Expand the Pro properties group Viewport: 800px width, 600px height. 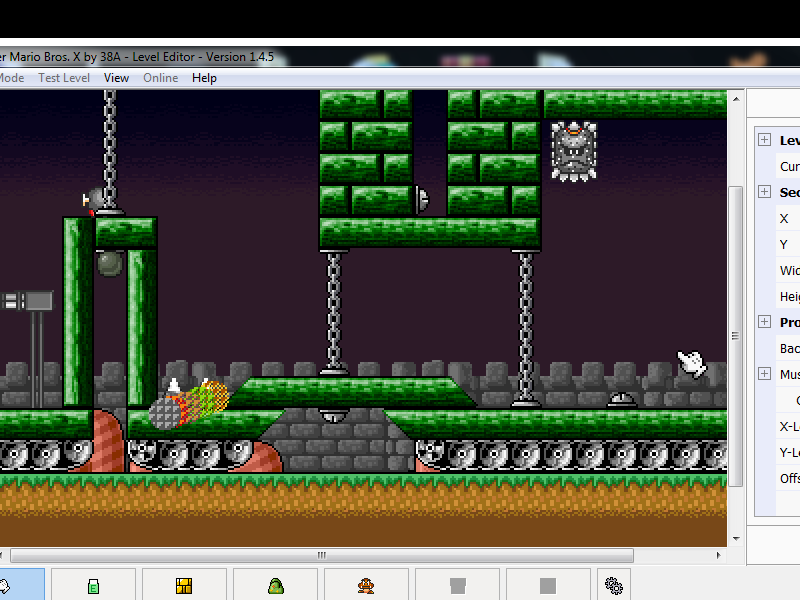[x=764, y=321]
